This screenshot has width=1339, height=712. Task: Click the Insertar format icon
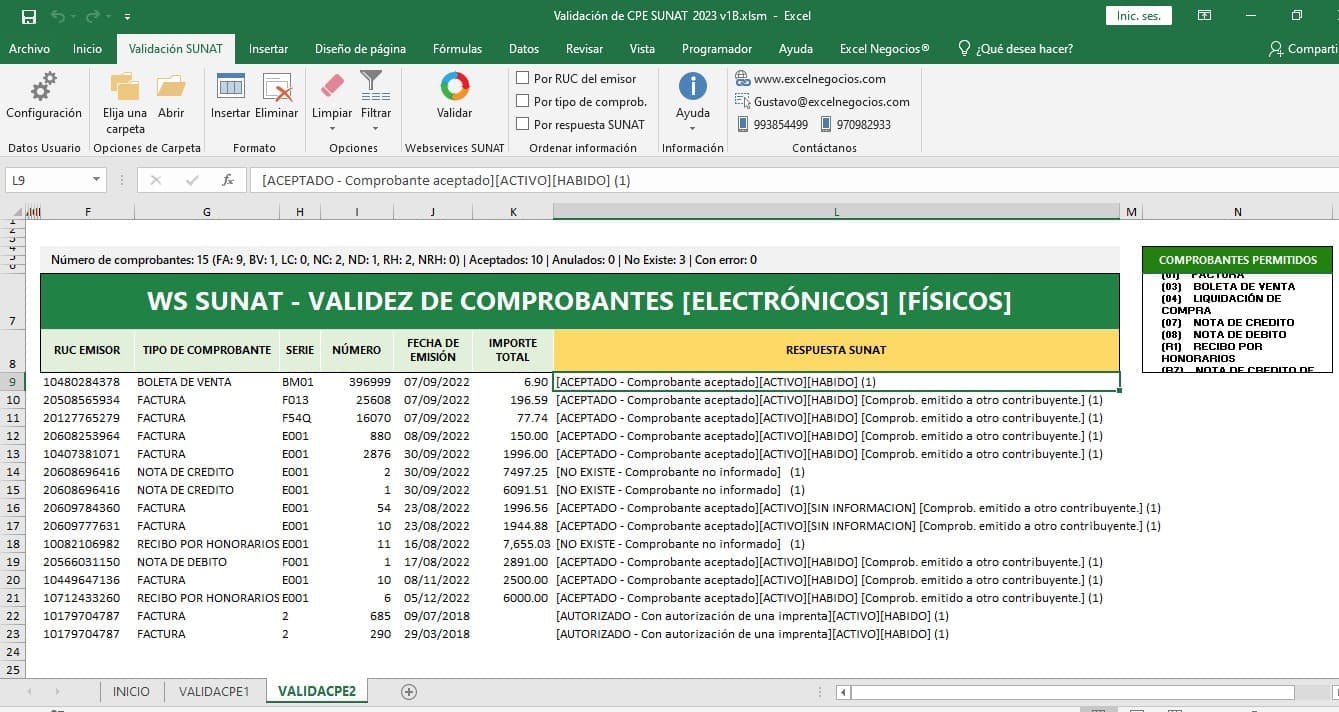click(x=230, y=89)
